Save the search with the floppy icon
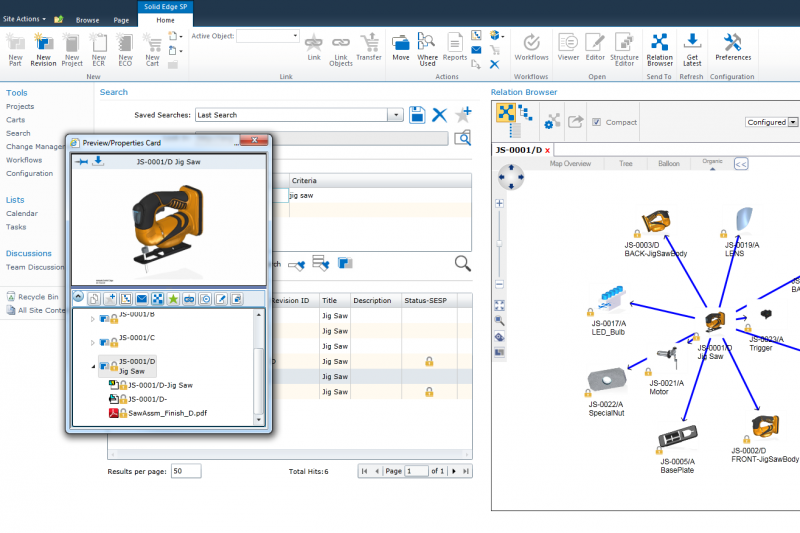This screenshot has height=533, width=800. [417, 115]
